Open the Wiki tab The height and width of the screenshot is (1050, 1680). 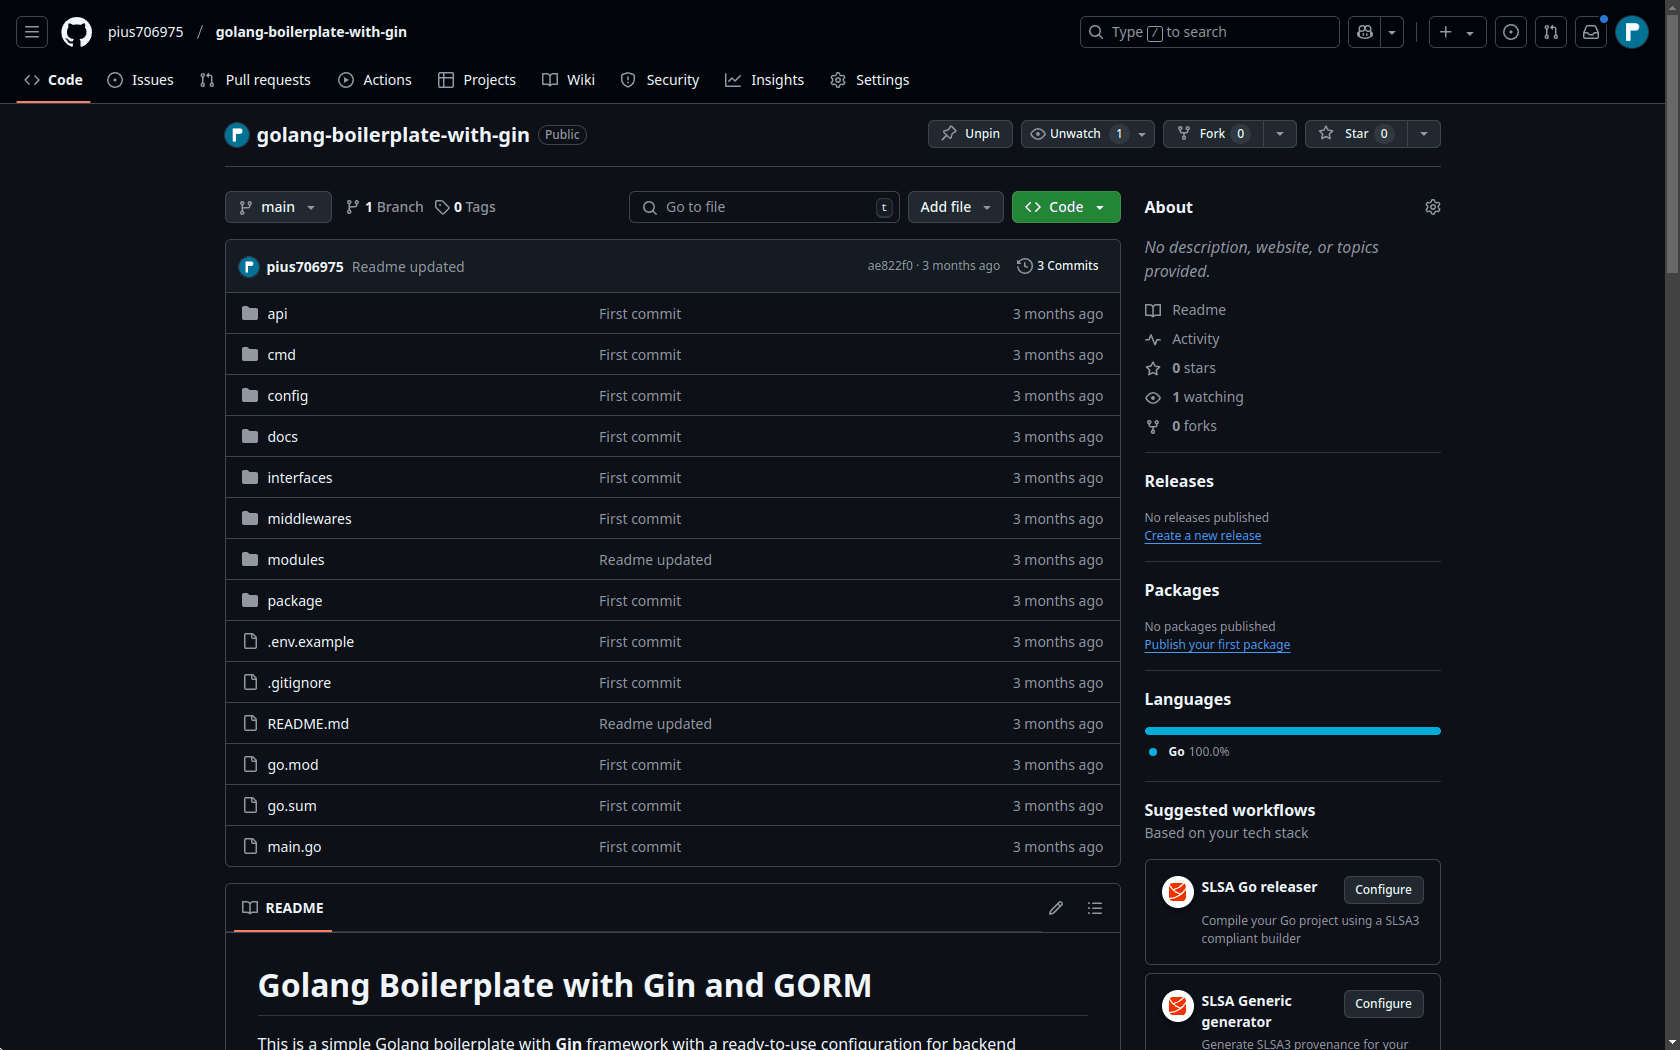[568, 80]
